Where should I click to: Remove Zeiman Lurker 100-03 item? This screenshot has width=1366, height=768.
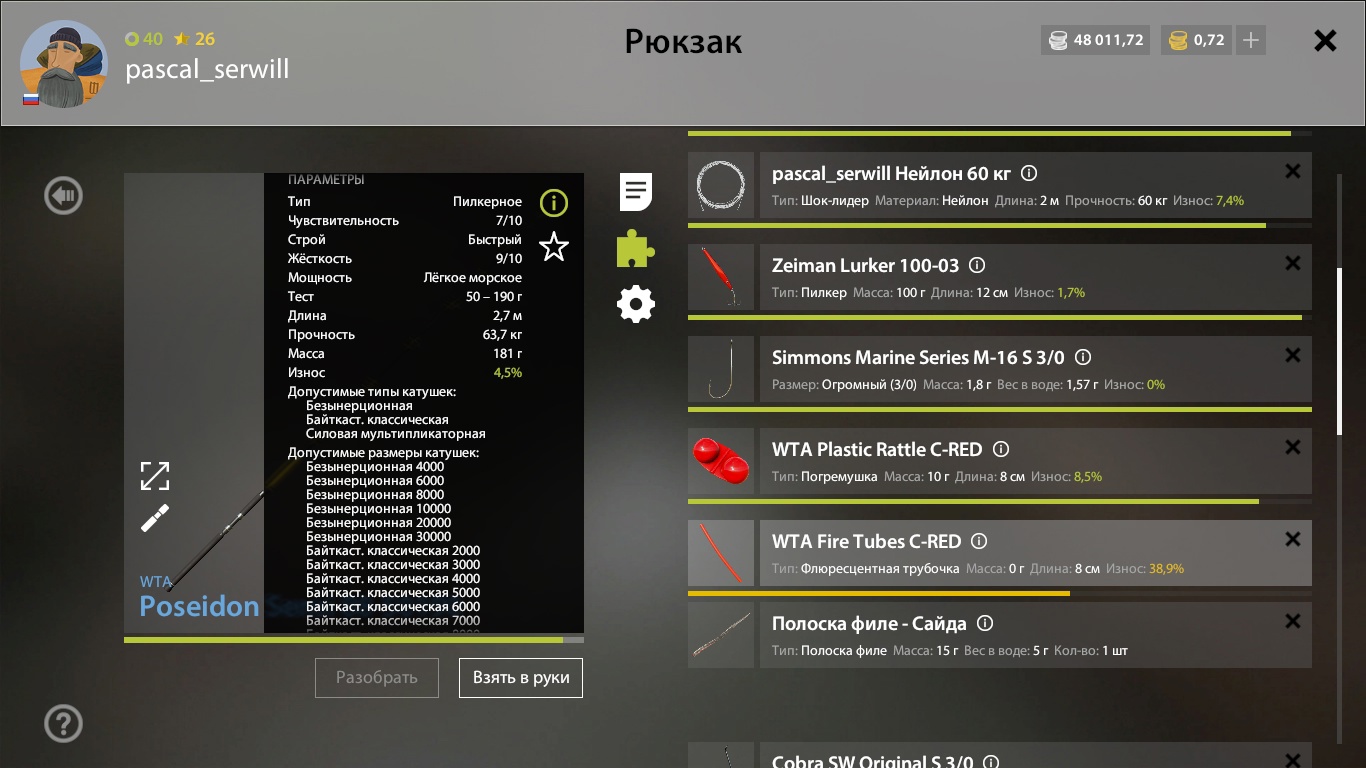coord(1293,264)
